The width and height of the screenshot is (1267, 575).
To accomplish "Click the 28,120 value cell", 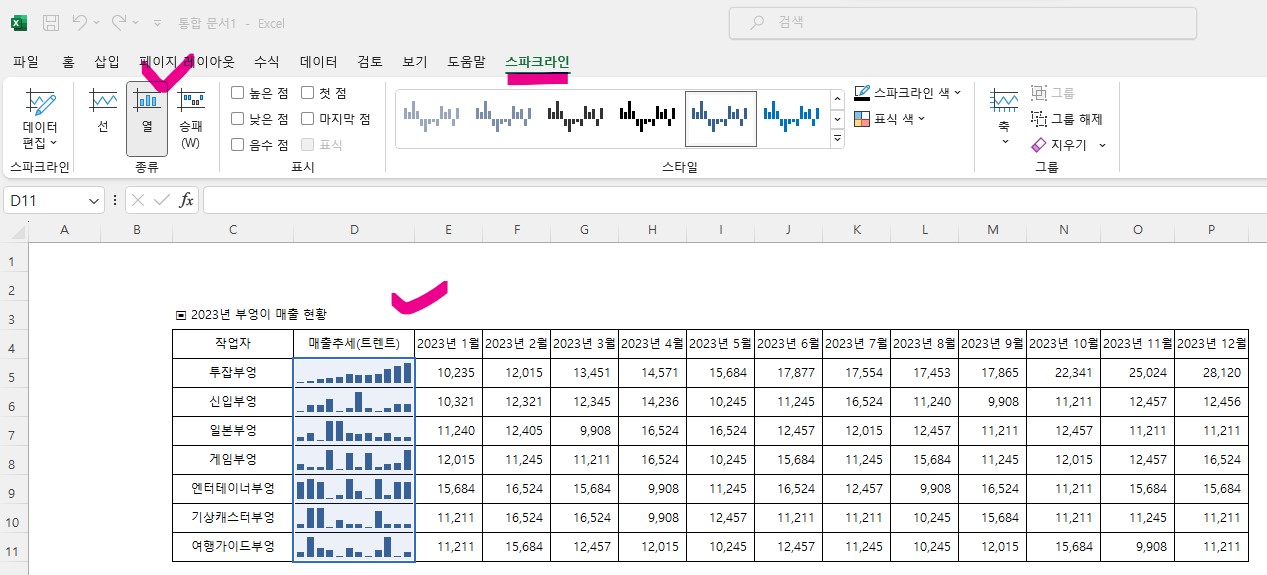I will (1211, 372).
